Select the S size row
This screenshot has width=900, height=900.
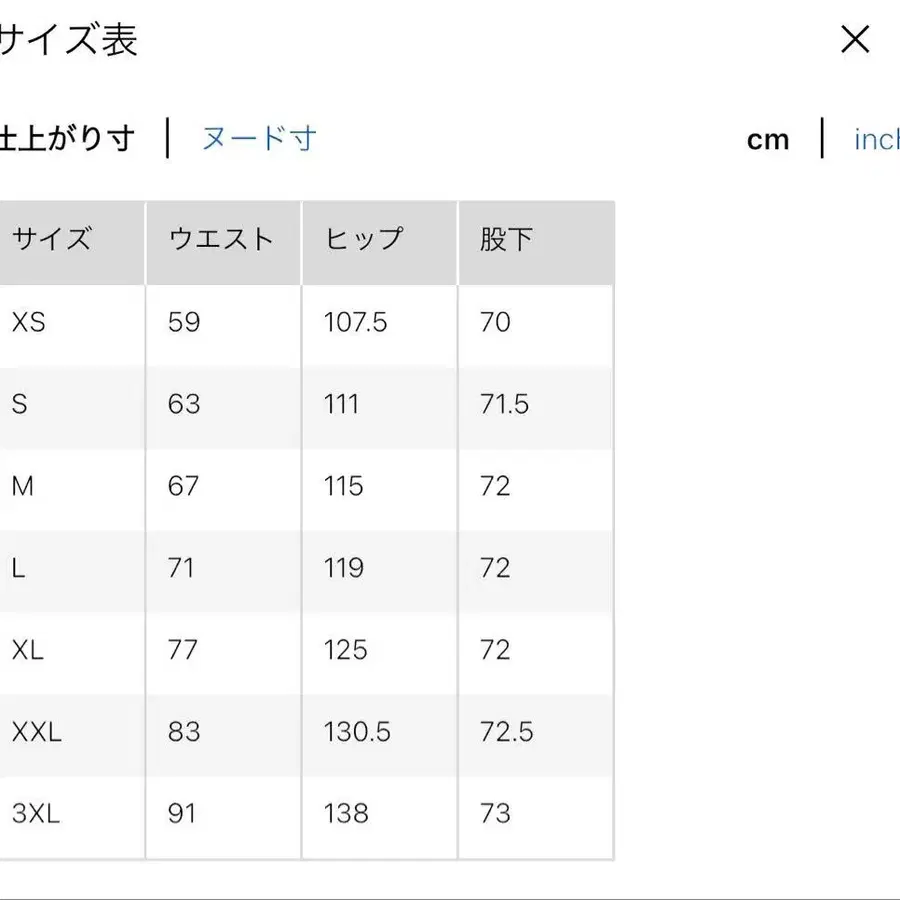[60, 404]
